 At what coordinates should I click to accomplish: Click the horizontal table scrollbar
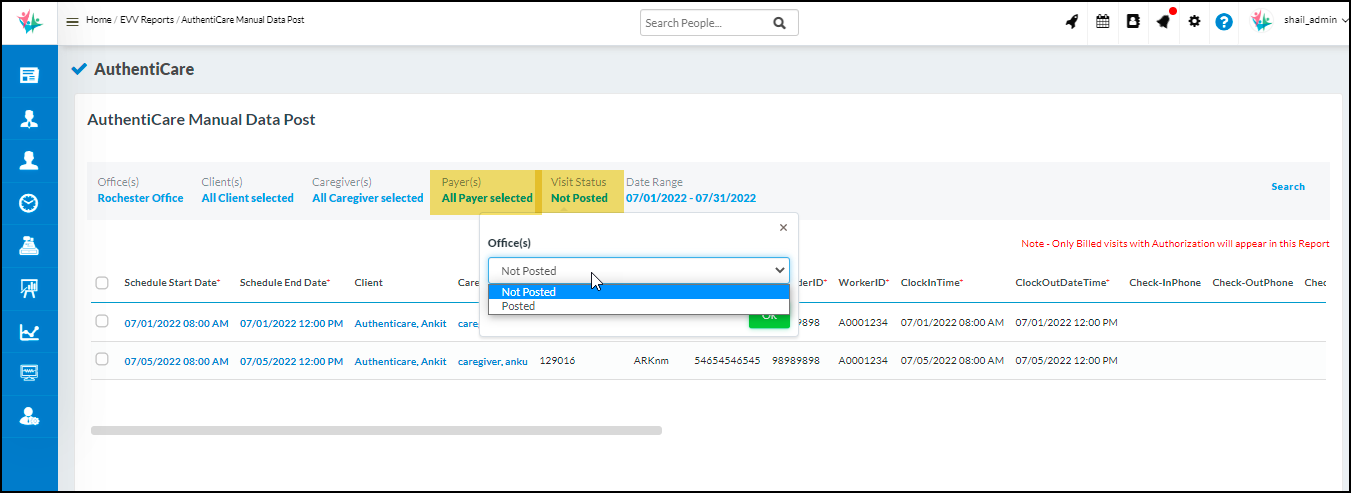(x=376, y=430)
